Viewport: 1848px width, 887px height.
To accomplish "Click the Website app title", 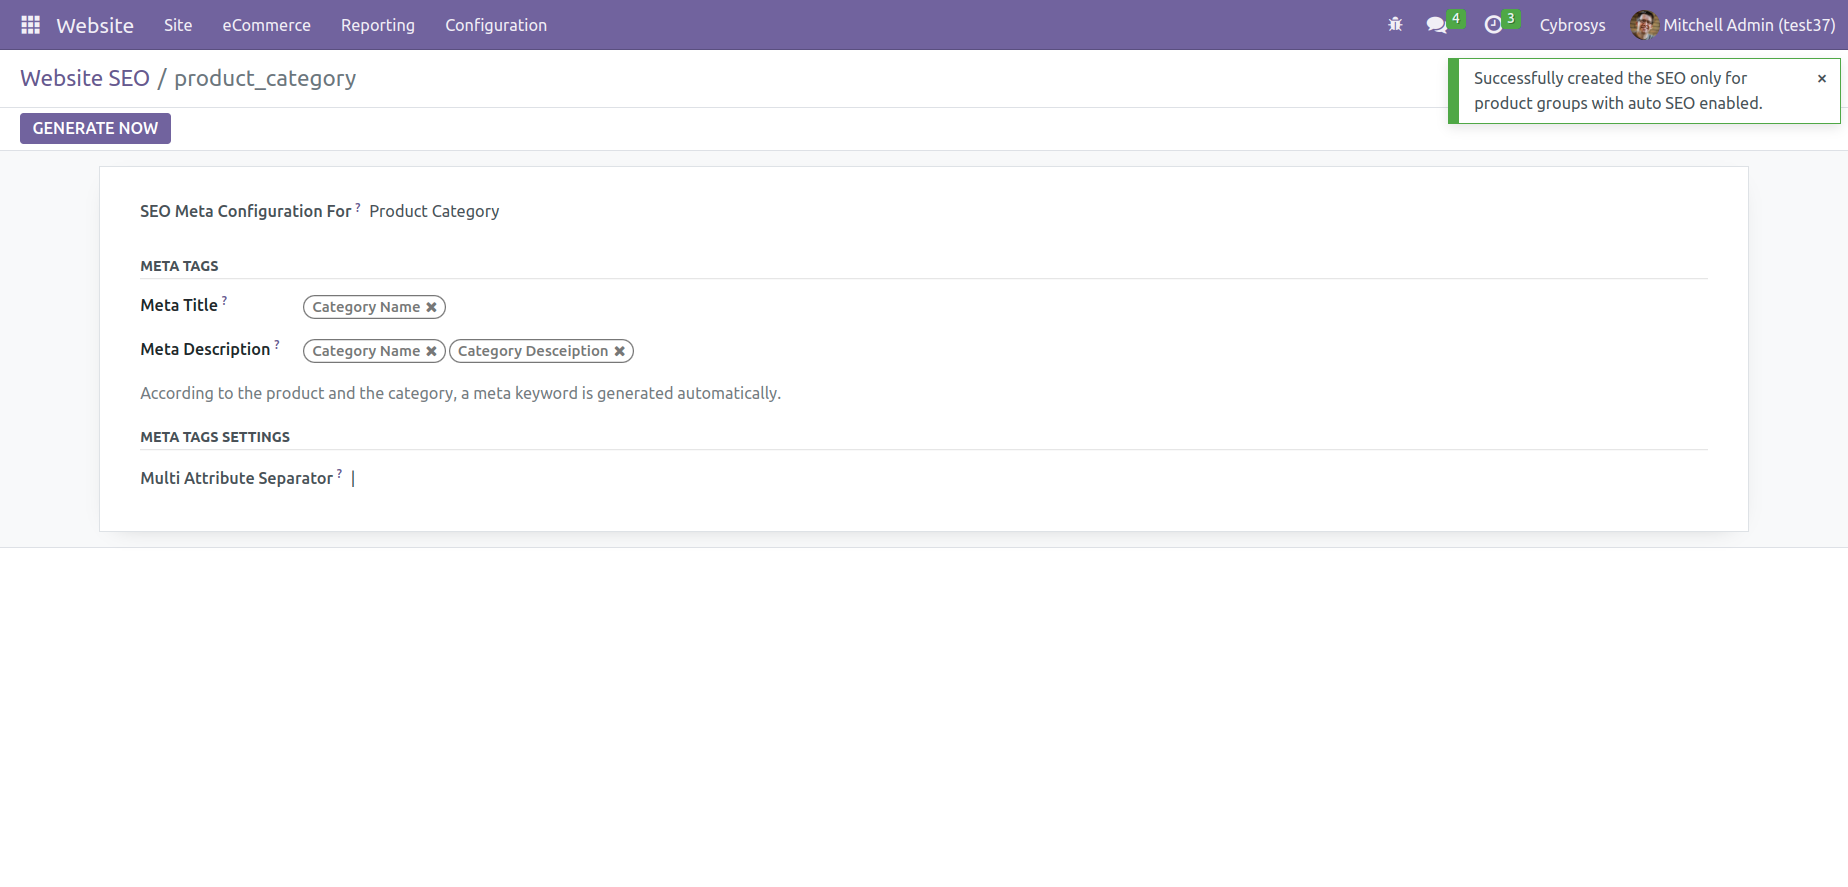I will (95, 25).
